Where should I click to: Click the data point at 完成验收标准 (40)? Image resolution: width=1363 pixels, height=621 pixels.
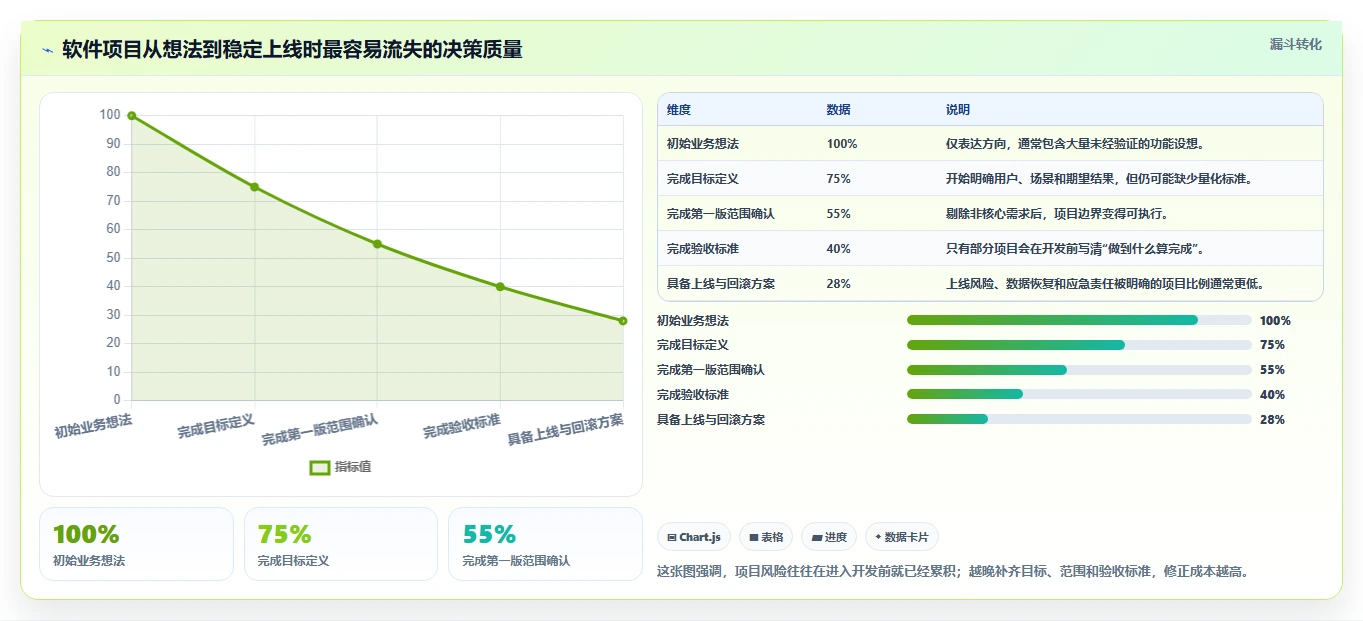[x=500, y=287]
